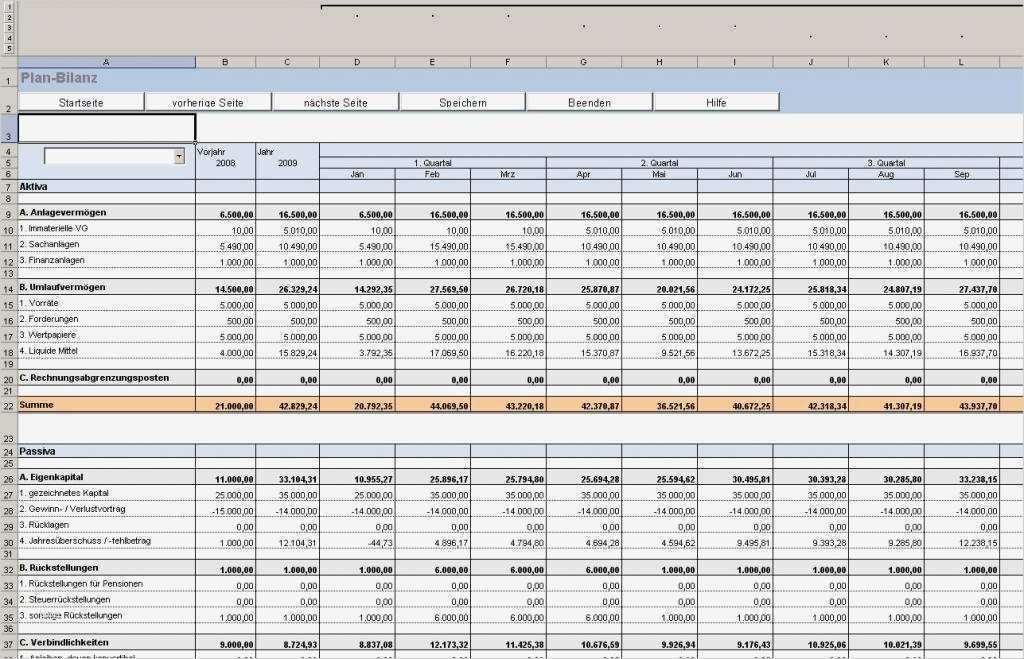
Task: Open the selection dropdown under the buttons
Action: click(x=179, y=156)
